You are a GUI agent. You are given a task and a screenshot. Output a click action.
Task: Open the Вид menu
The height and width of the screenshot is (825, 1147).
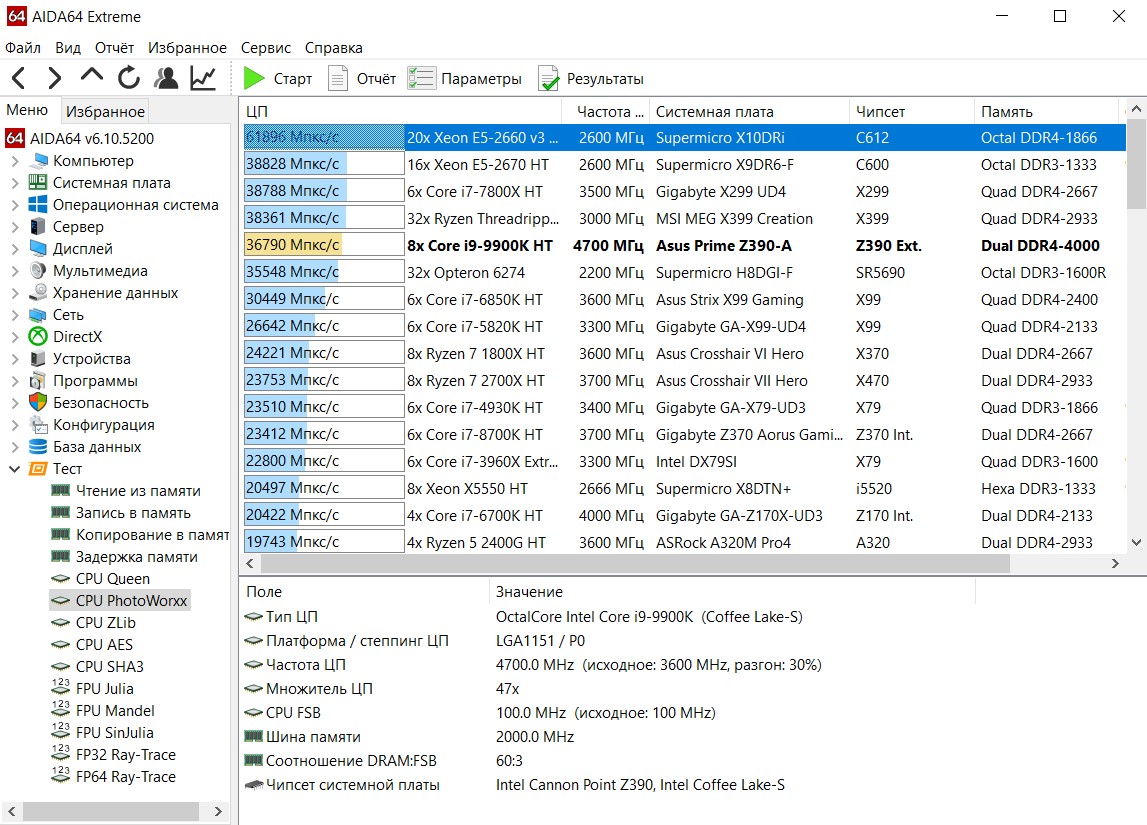(x=67, y=48)
